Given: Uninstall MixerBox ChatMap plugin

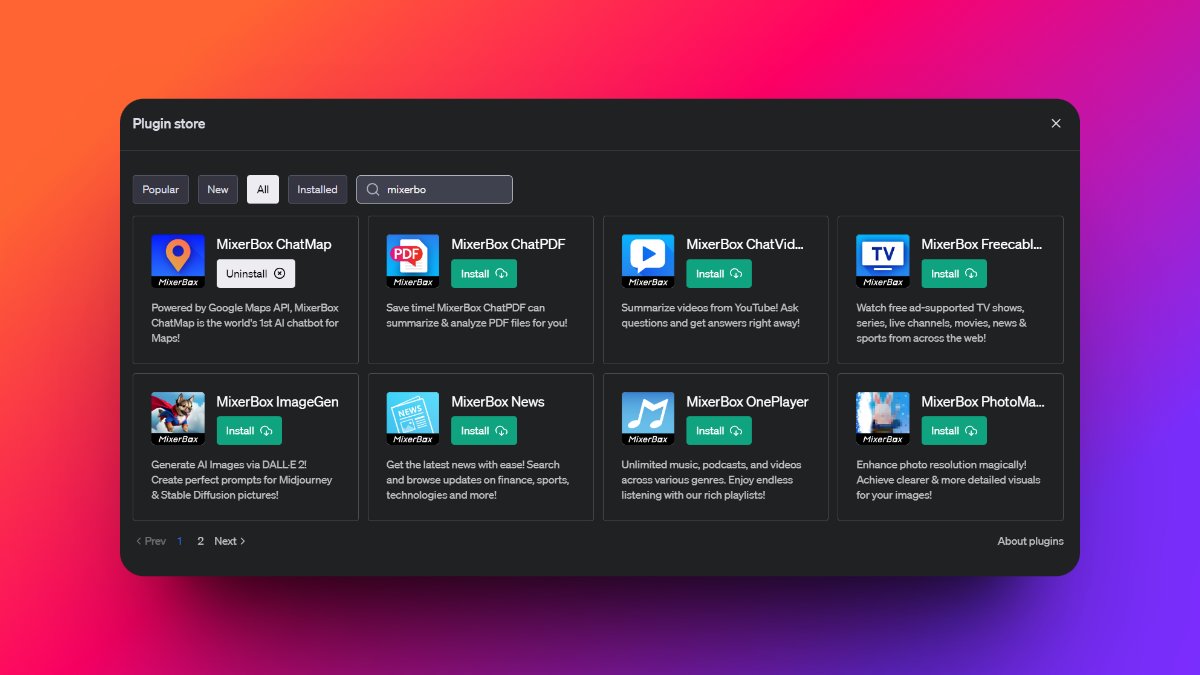Looking at the screenshot, I should click(256, 274).
